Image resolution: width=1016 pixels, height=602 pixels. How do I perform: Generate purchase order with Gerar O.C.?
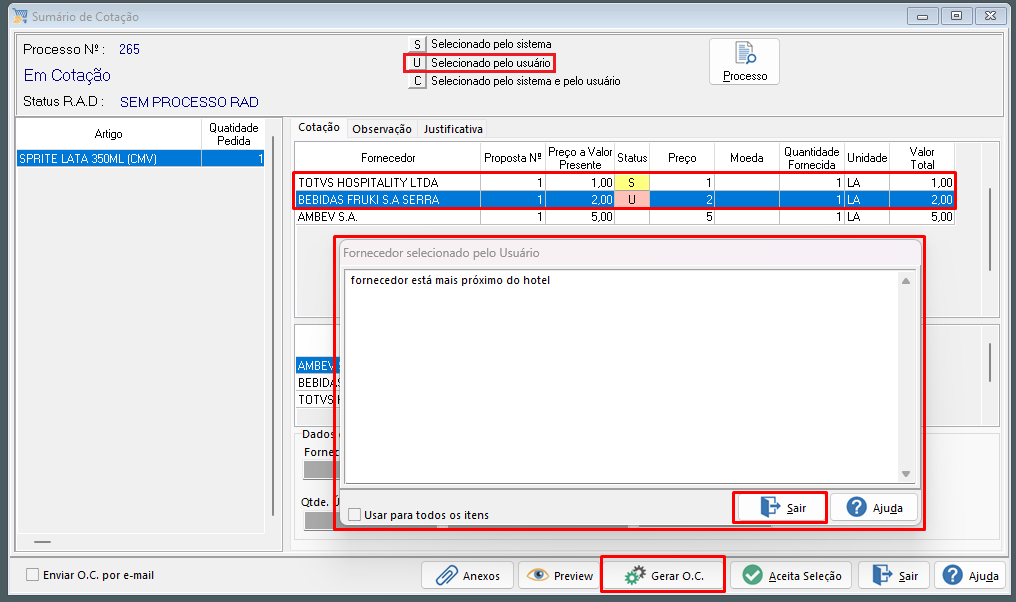pos(663,575)
